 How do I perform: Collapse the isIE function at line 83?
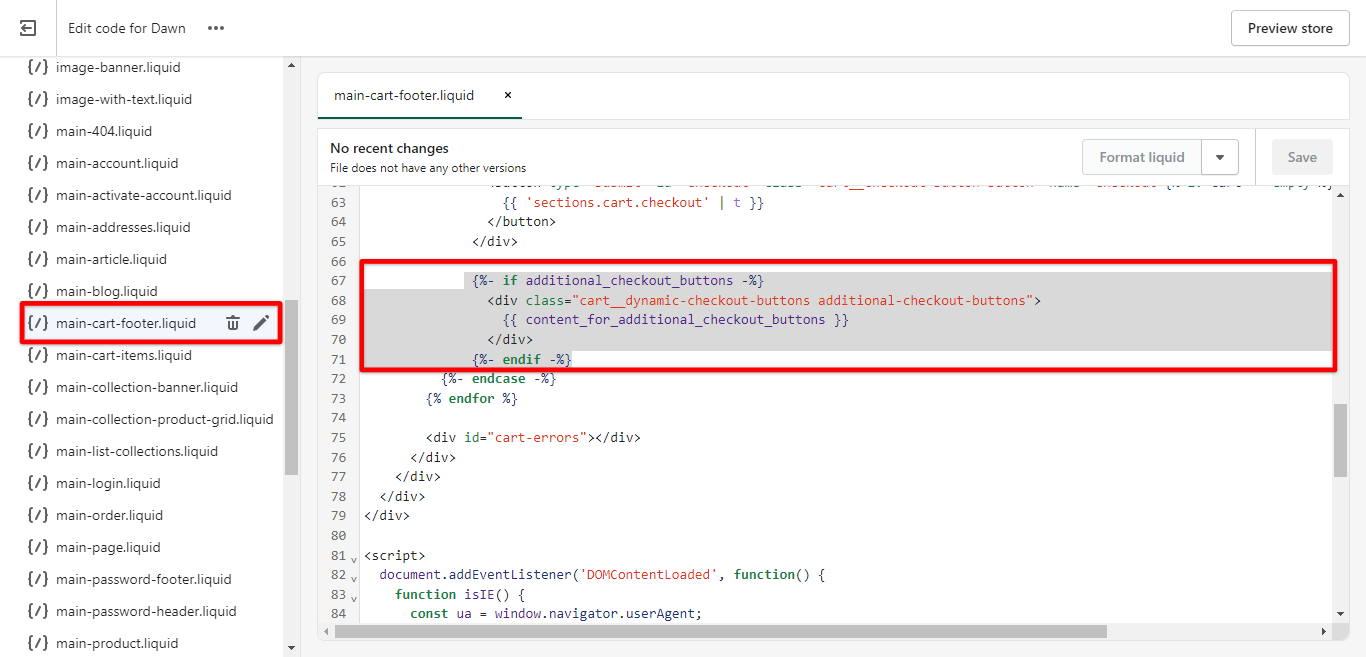click(x=354, y=596)
